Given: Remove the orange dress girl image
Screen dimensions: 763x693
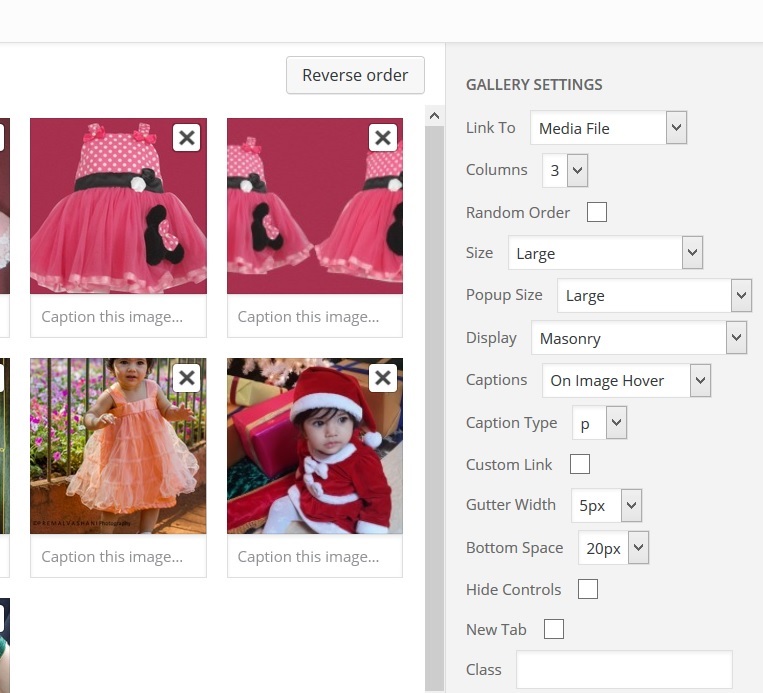Looking at the screenshot, I should [187, 378].
